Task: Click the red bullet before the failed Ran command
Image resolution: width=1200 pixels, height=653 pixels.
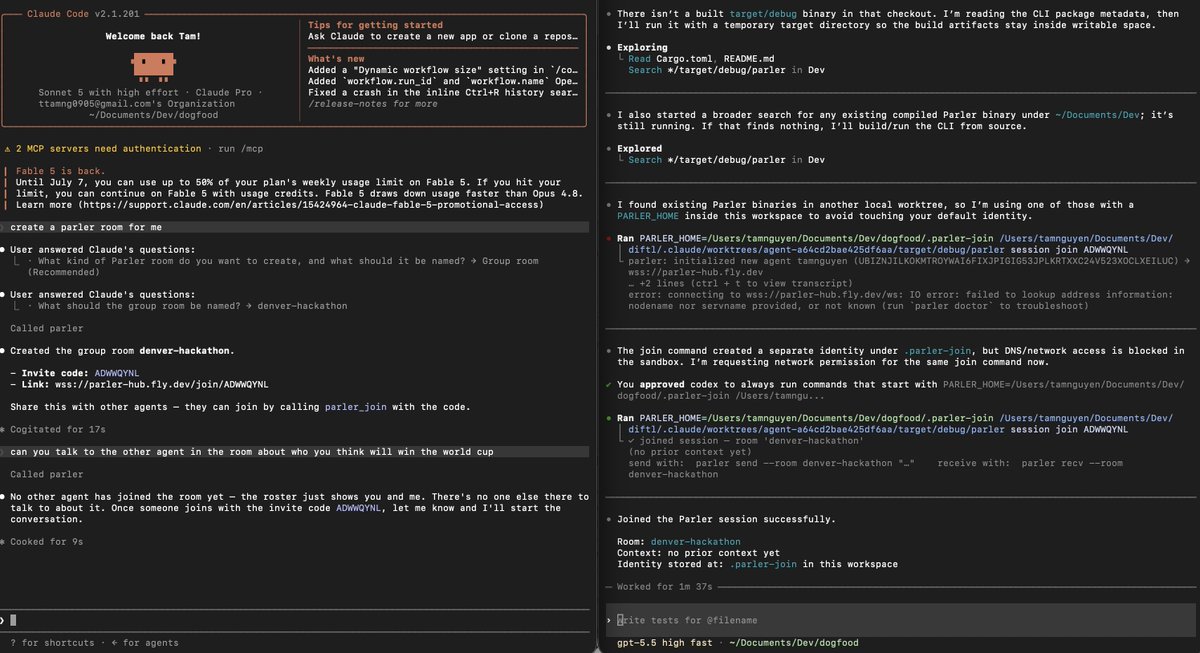Action: click(x=610, y=237)
